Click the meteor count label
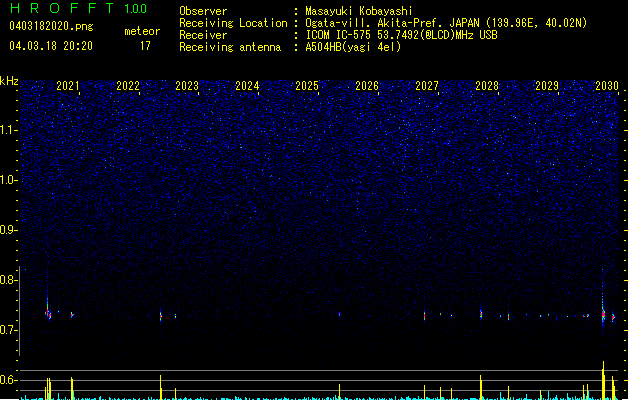 [x=142, y=31]
